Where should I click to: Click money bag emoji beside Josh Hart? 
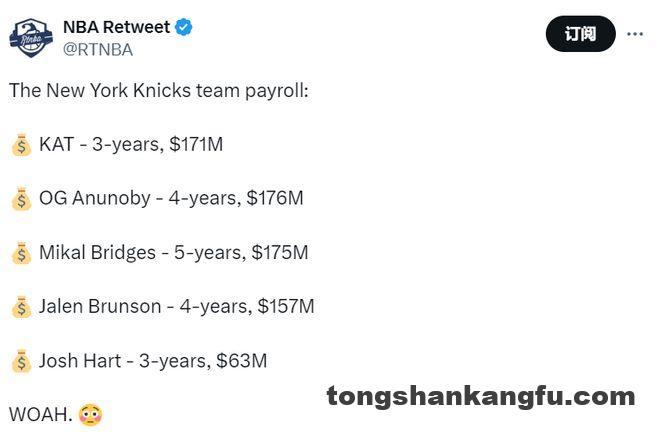21,361
